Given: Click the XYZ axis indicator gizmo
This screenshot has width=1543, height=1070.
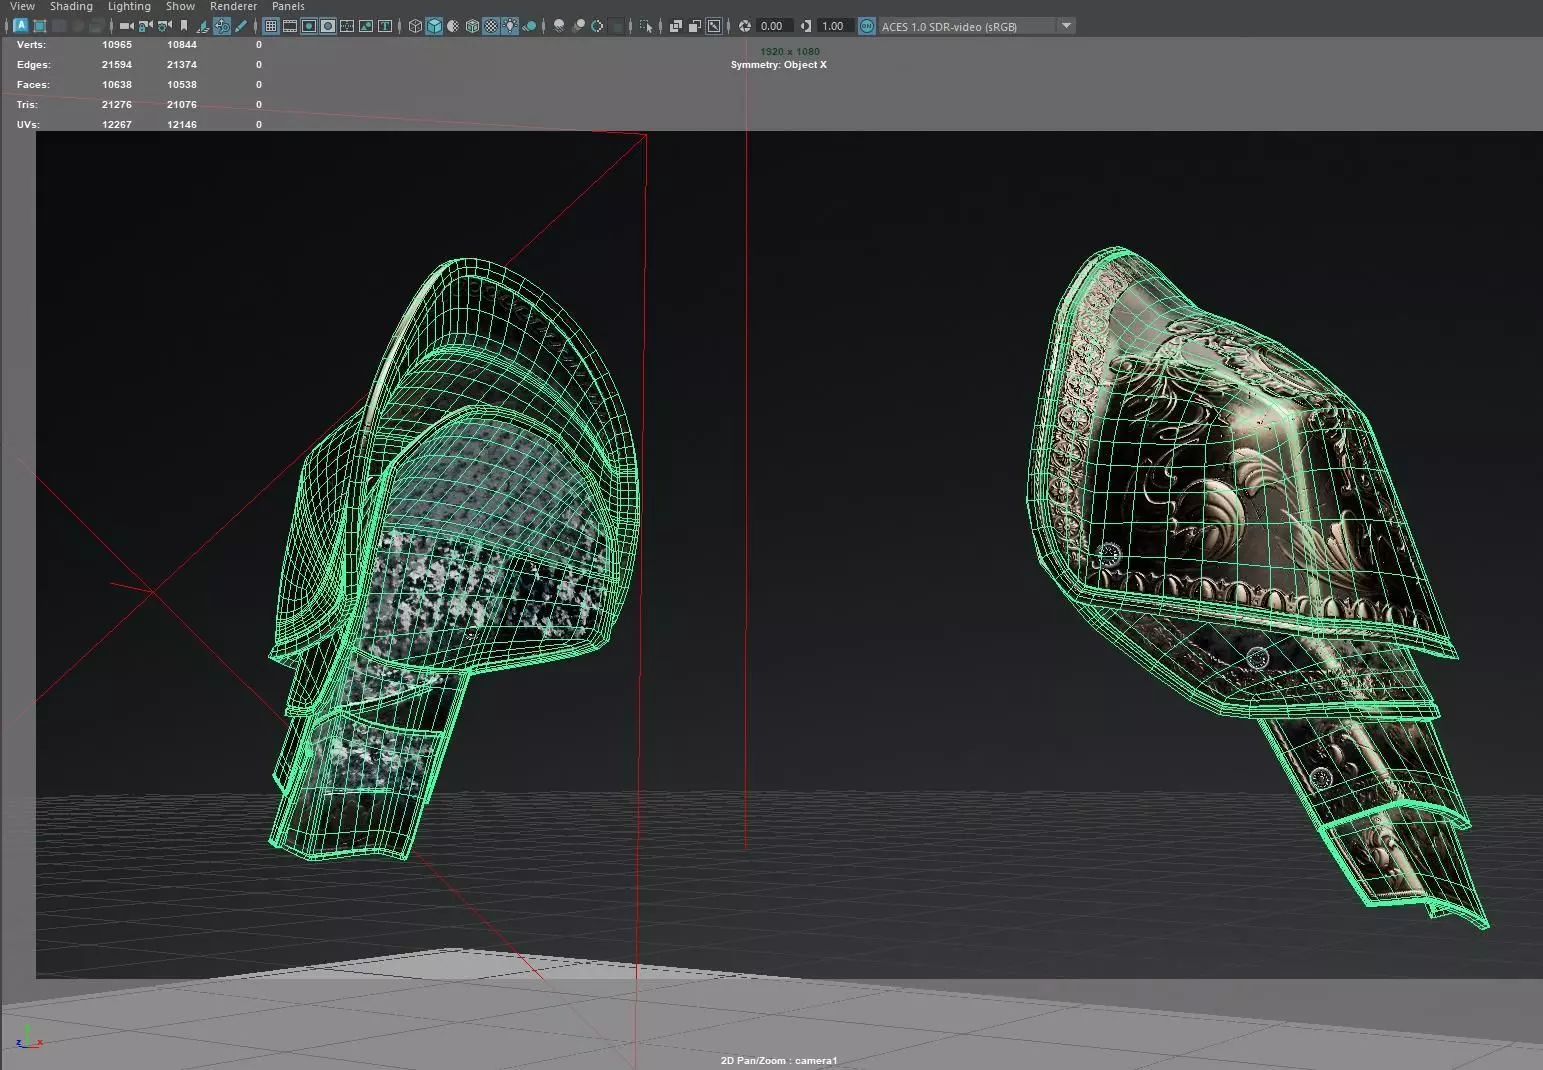Looking at the screenshot, I should 28,1036.
